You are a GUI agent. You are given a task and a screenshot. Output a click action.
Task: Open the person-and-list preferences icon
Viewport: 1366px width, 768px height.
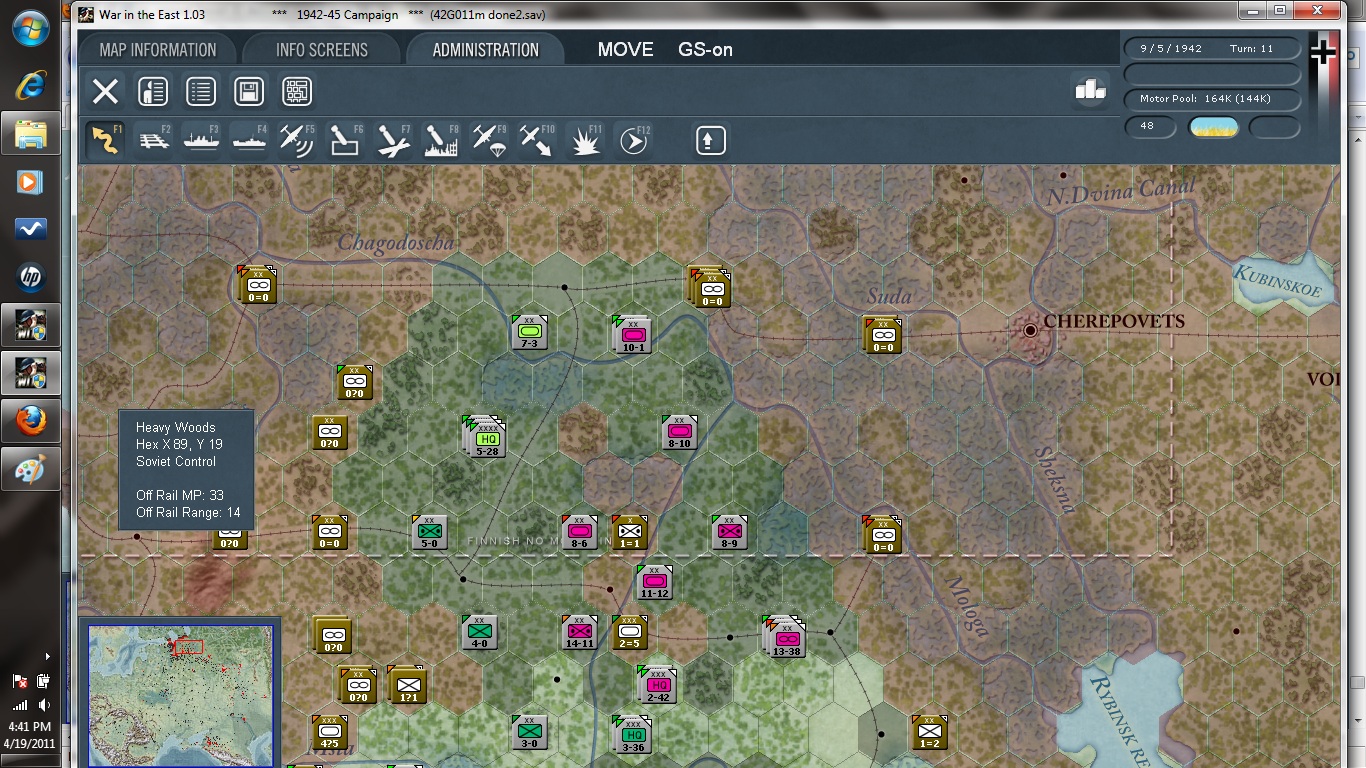[x=153, y=92]
